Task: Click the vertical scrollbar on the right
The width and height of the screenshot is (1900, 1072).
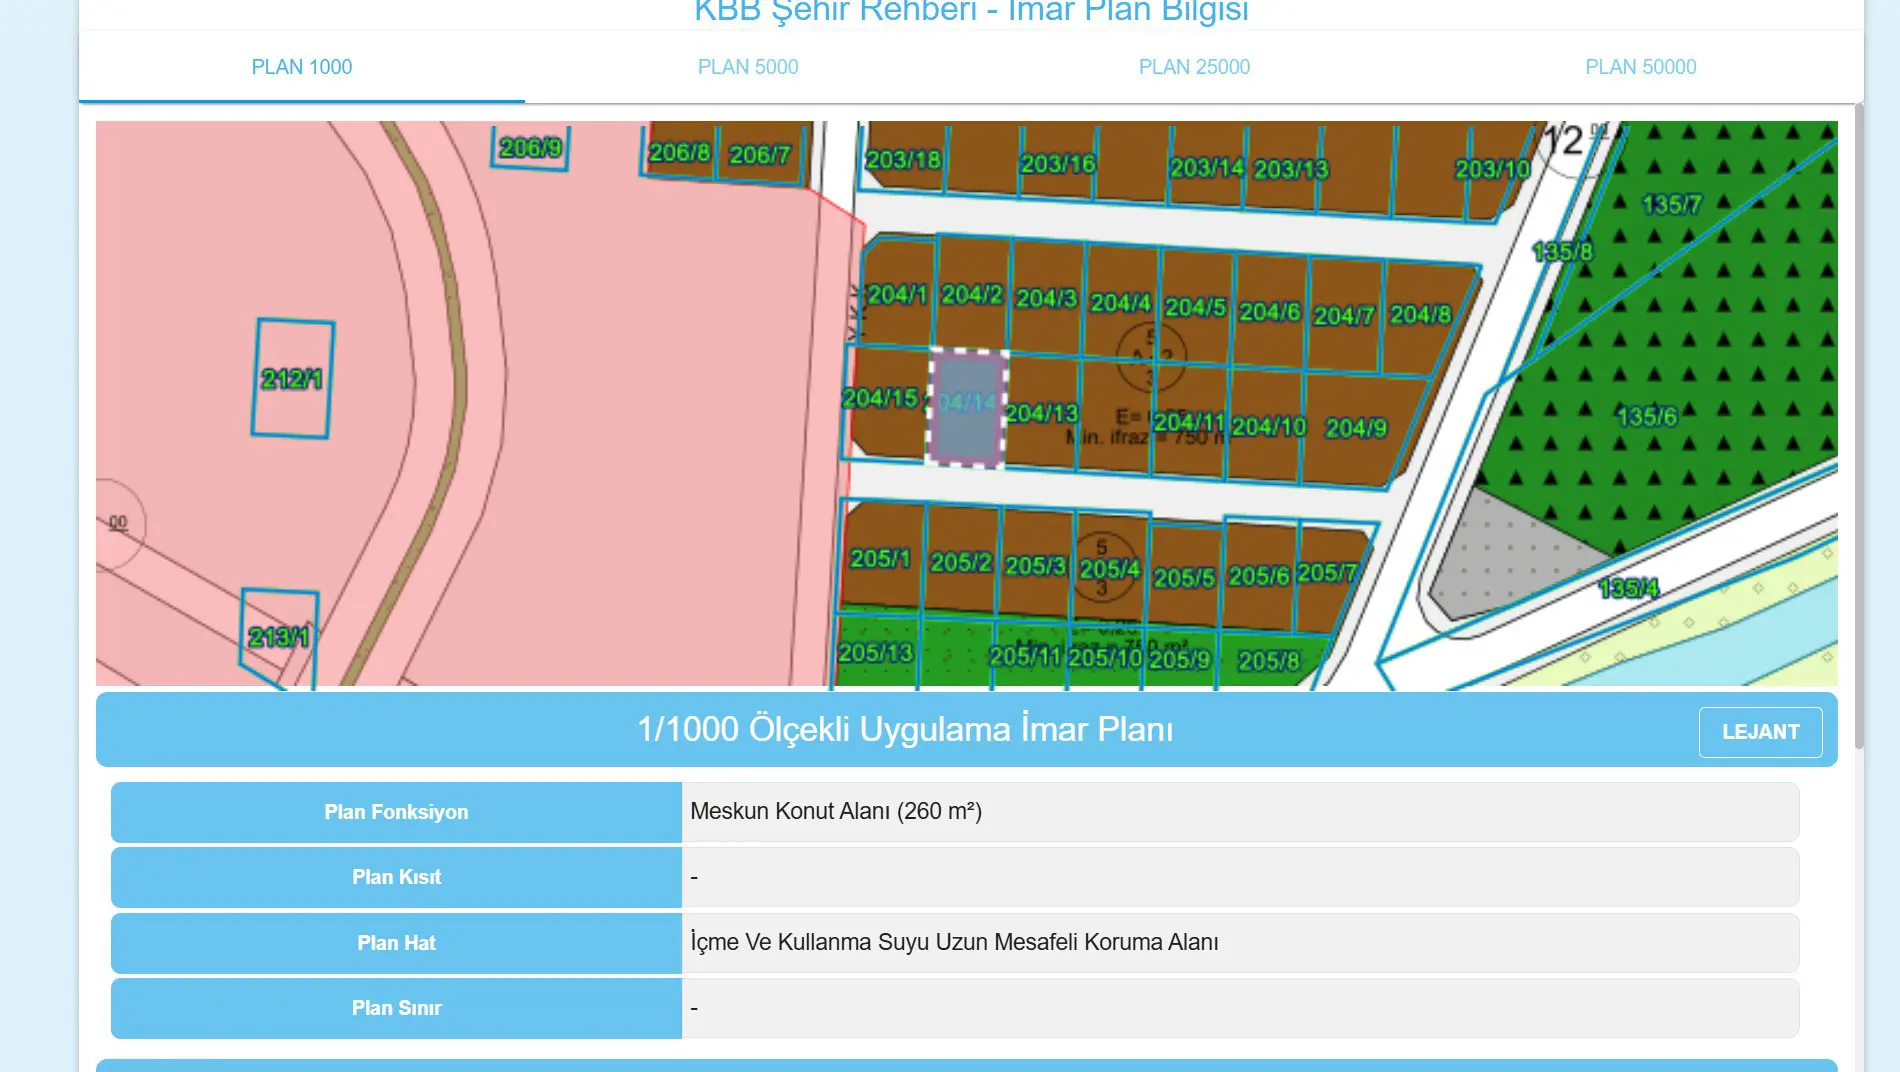Action: 1858,425
